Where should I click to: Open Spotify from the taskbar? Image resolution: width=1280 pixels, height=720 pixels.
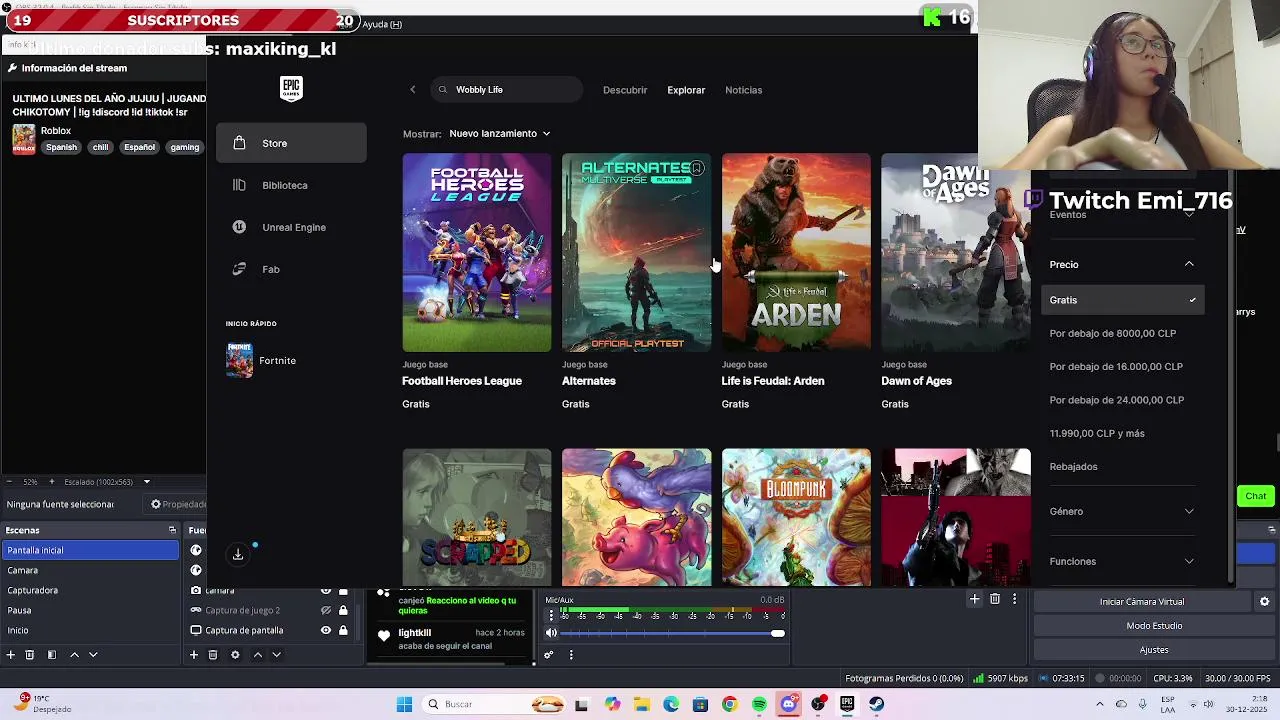click(x=759, y=704)
